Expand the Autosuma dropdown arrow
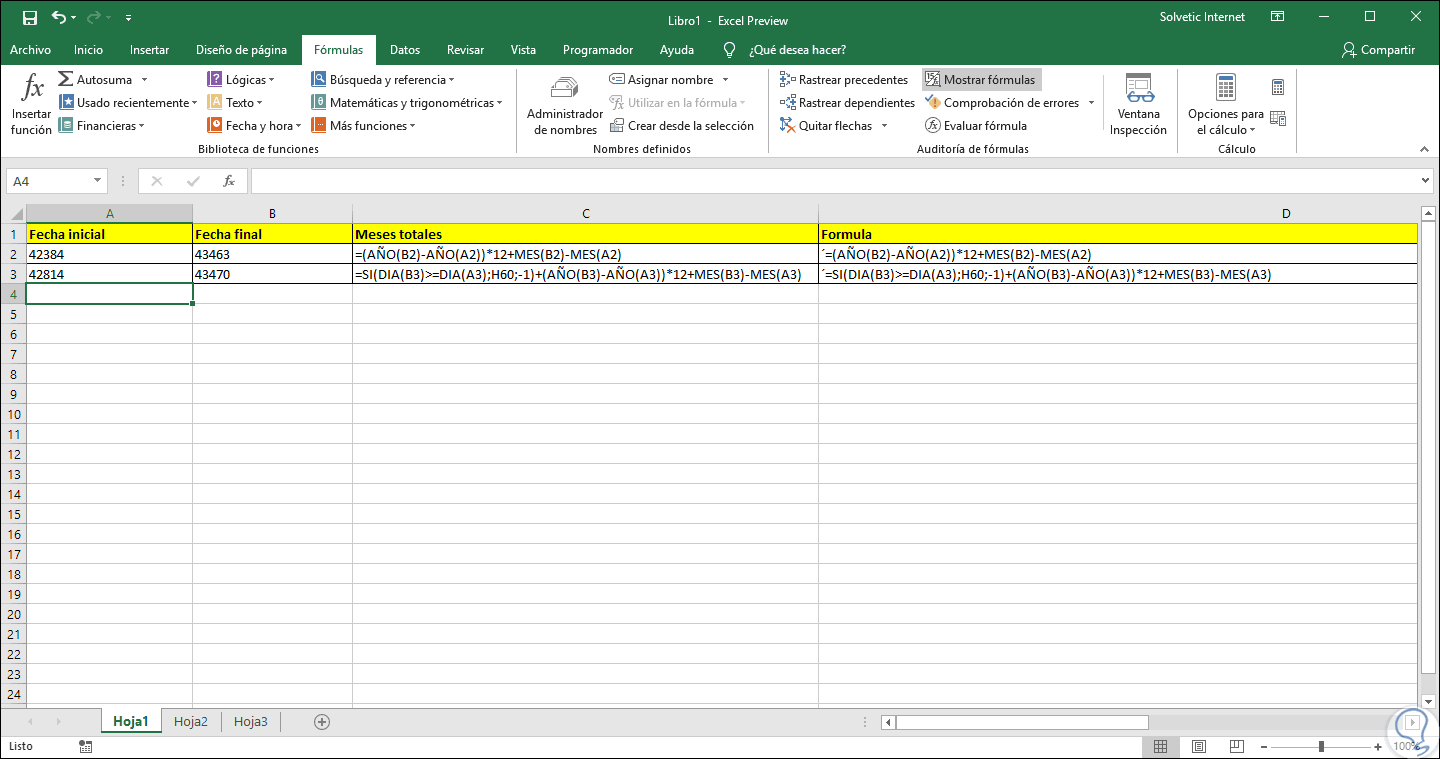Viewport: 1440px width, 759px height. click(x=144, y=80)
